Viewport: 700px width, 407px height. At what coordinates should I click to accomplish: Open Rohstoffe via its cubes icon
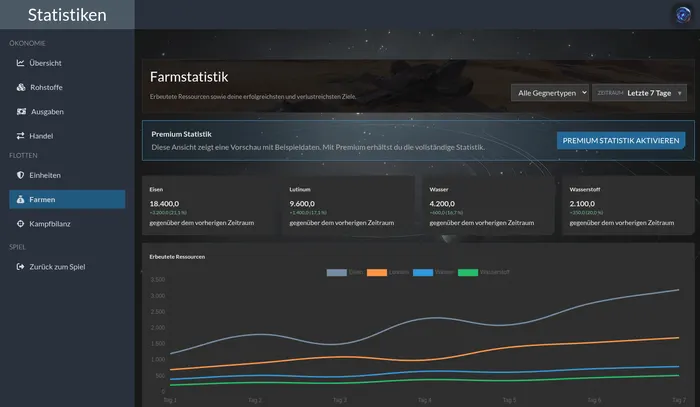pyautogui.click(x=21, y=87)
